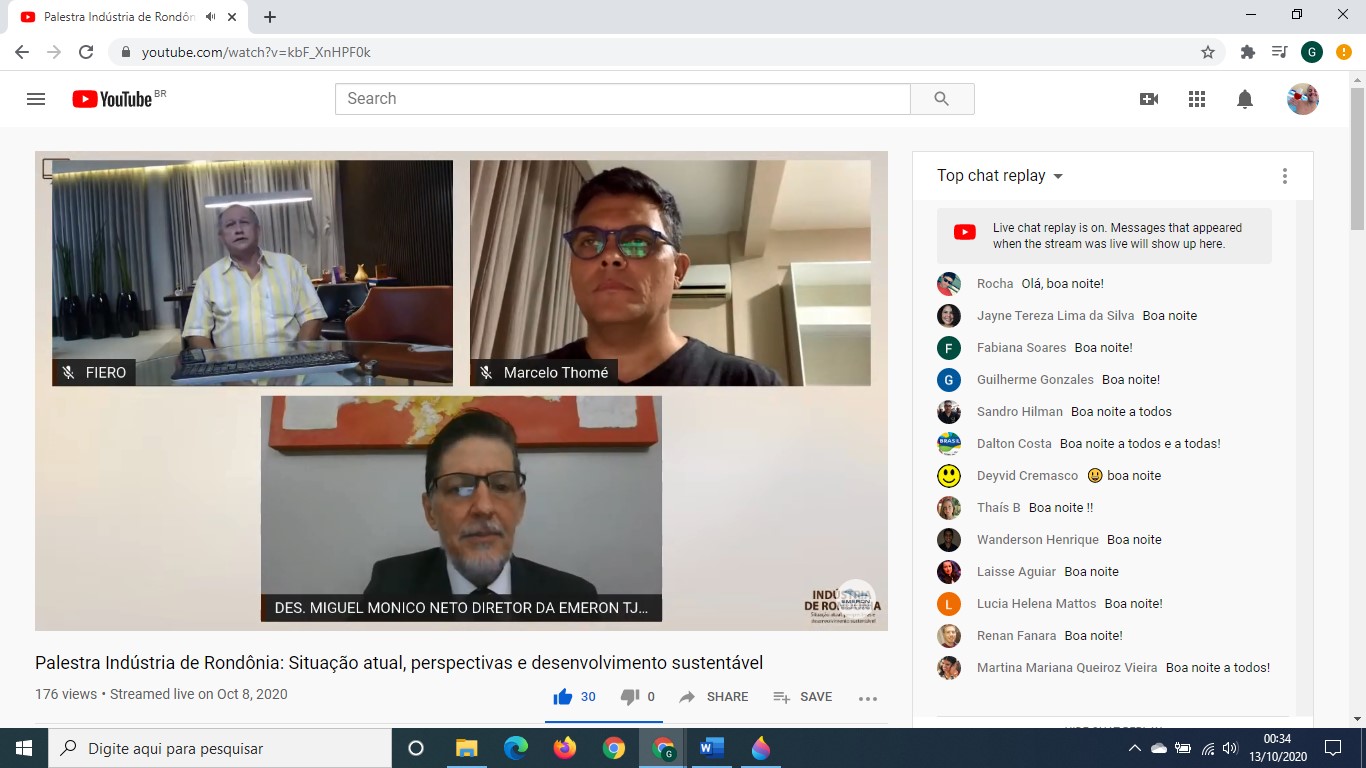Screen dimensions: 1366x768
Task: Click inside the YouTube search field
Action: [622, 99]
